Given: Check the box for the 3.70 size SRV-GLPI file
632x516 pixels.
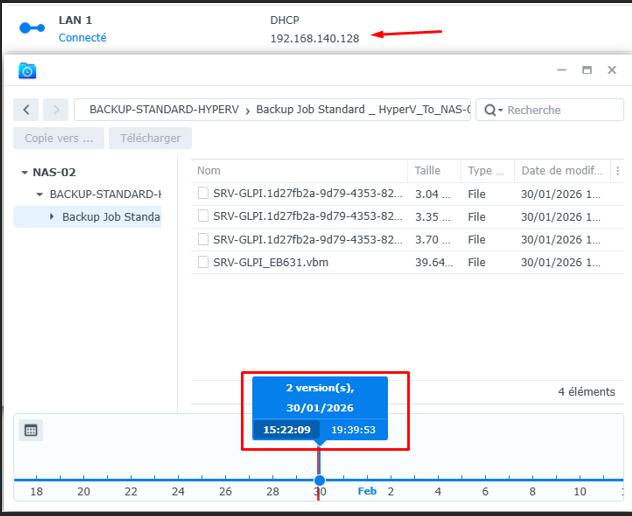Looking at the screenshot, I should pyautogui.click(x=203, y=239).
